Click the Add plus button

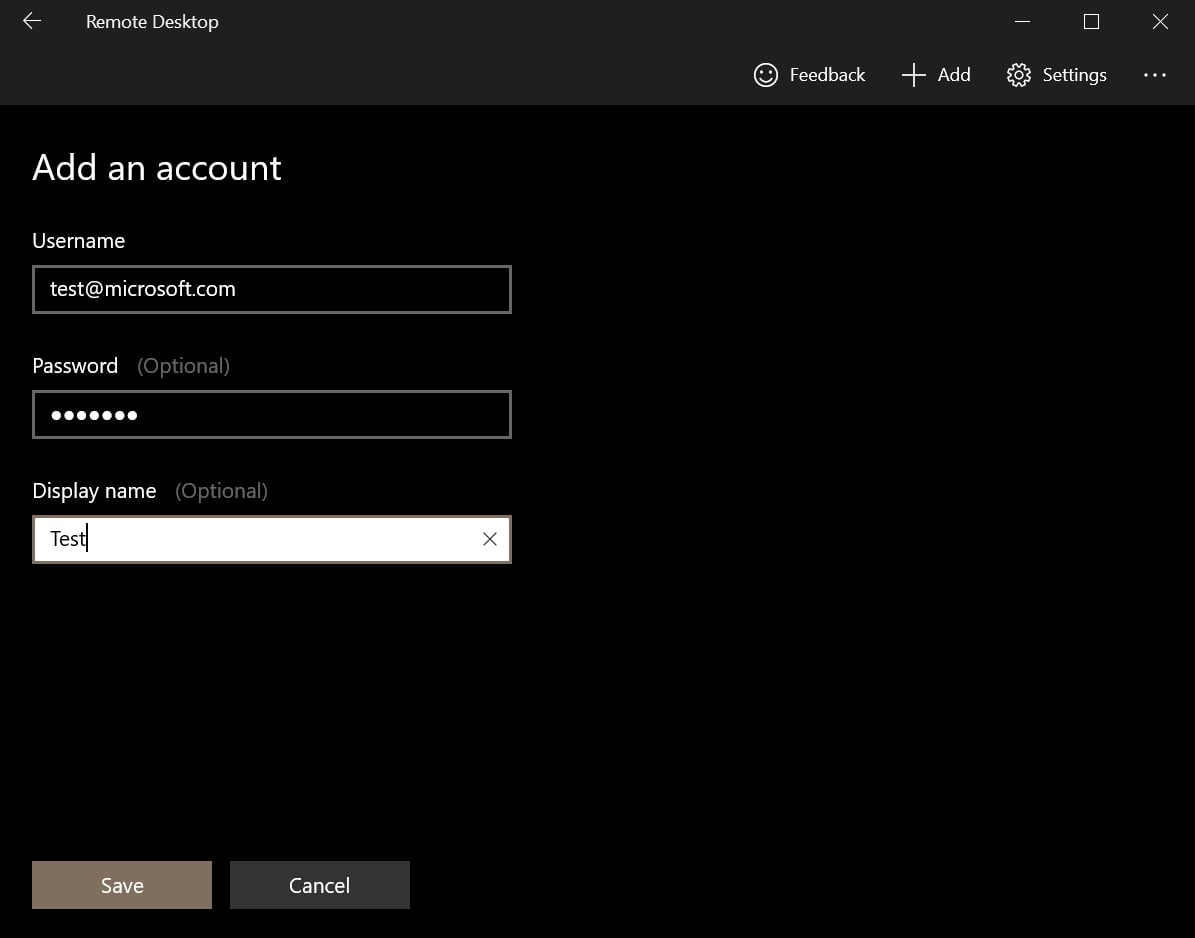pos(936,75)
